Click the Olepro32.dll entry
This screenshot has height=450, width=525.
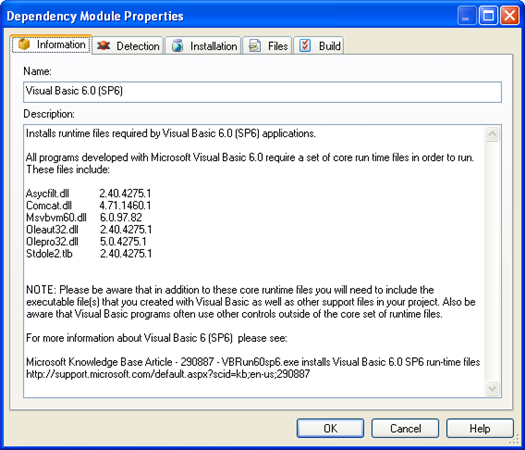pyautogui.click(x=52, y=242)
